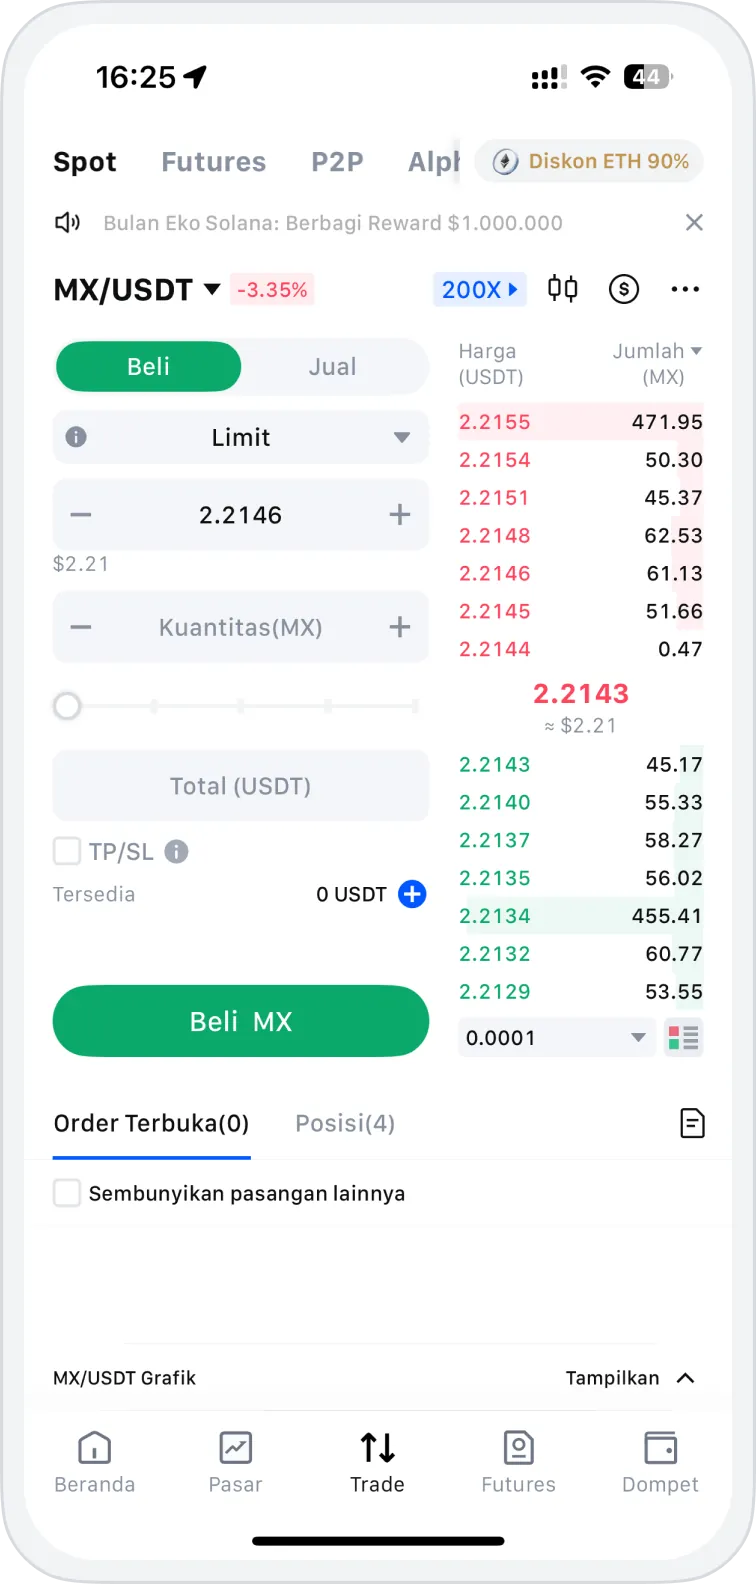Switch to the Futures top tab
This screenshot has width=756, height=1584.
[x=213, y=162]
